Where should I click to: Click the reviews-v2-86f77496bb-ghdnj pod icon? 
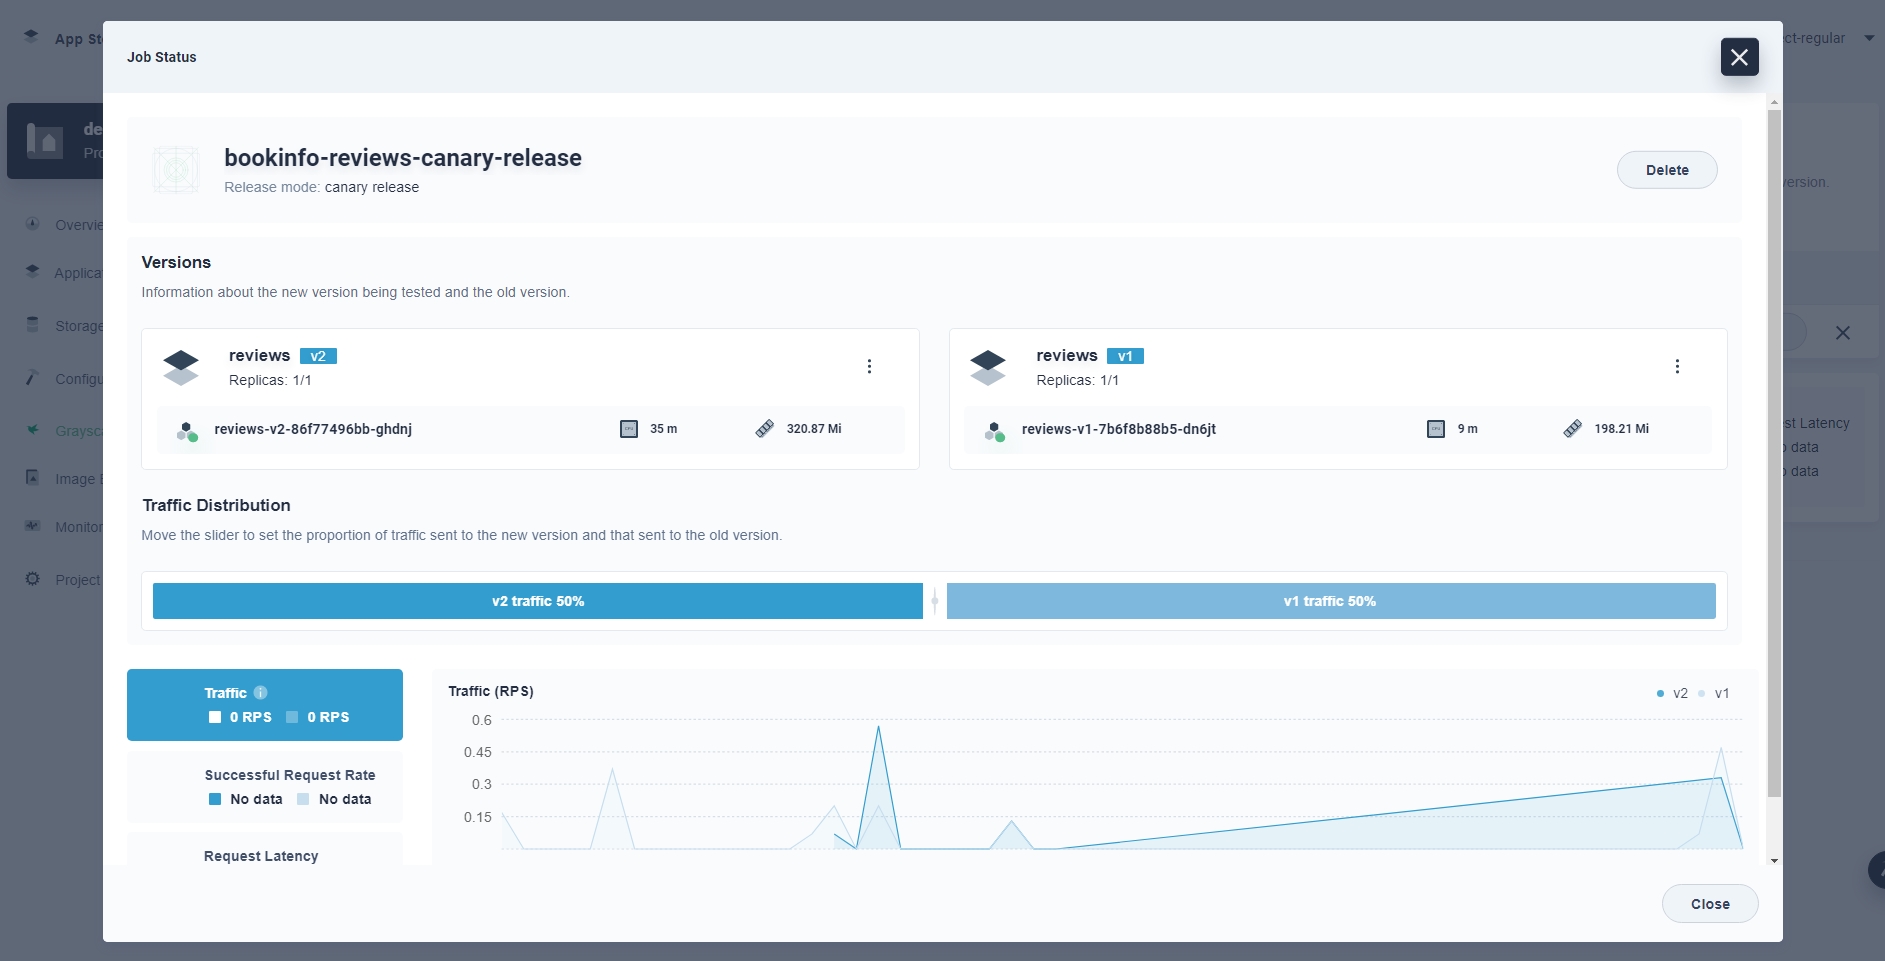tap(187, 431)
